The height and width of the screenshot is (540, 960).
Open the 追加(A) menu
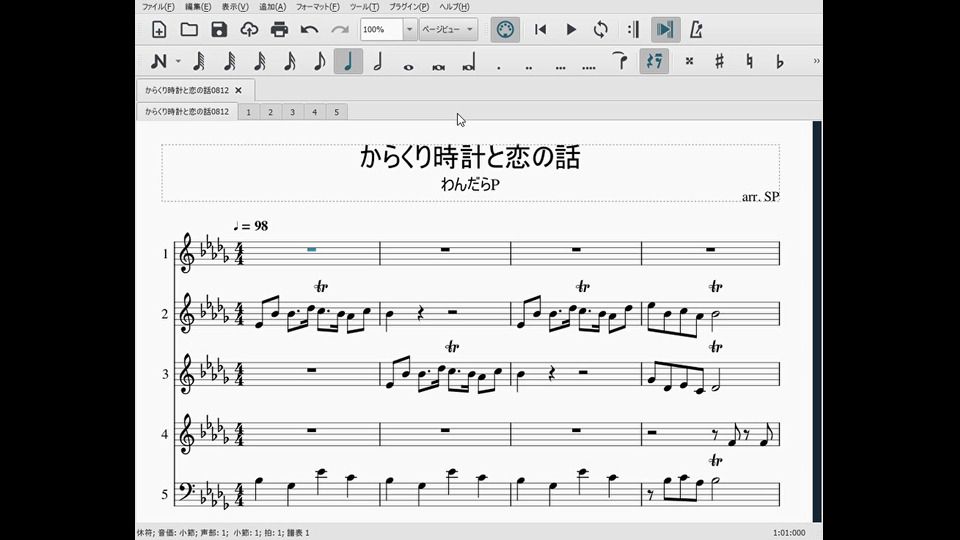tap(272, 7)
